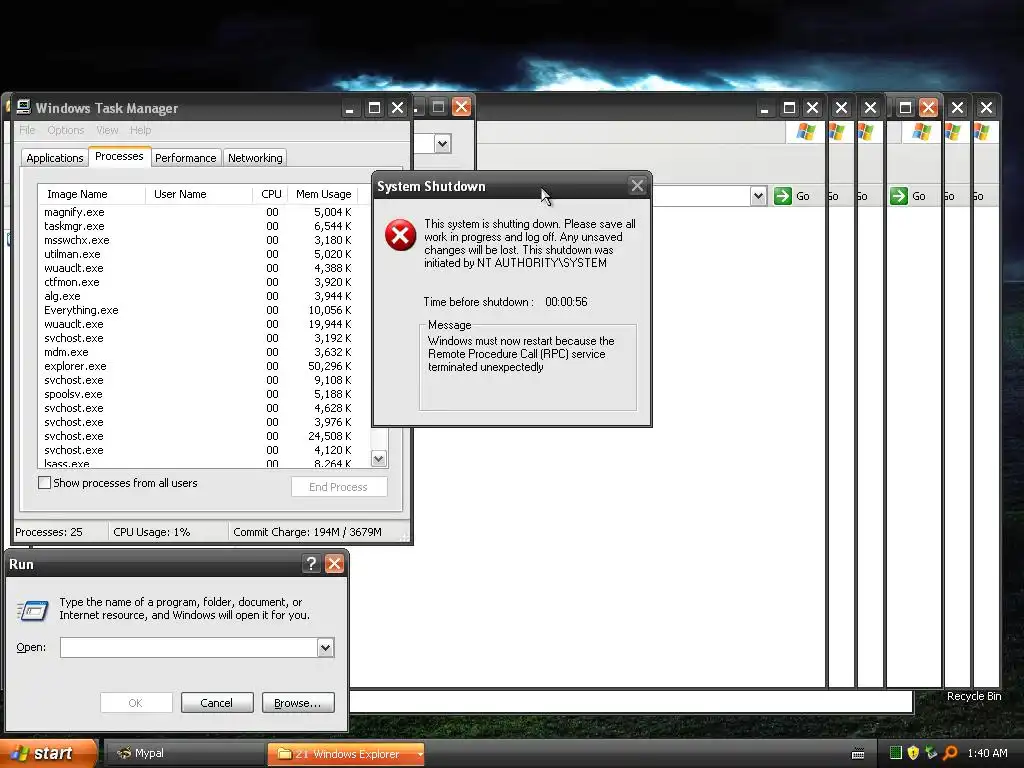Screen dimensions: 1024x768
Task: Switch to the Applications tab
Action: (55, 158)
